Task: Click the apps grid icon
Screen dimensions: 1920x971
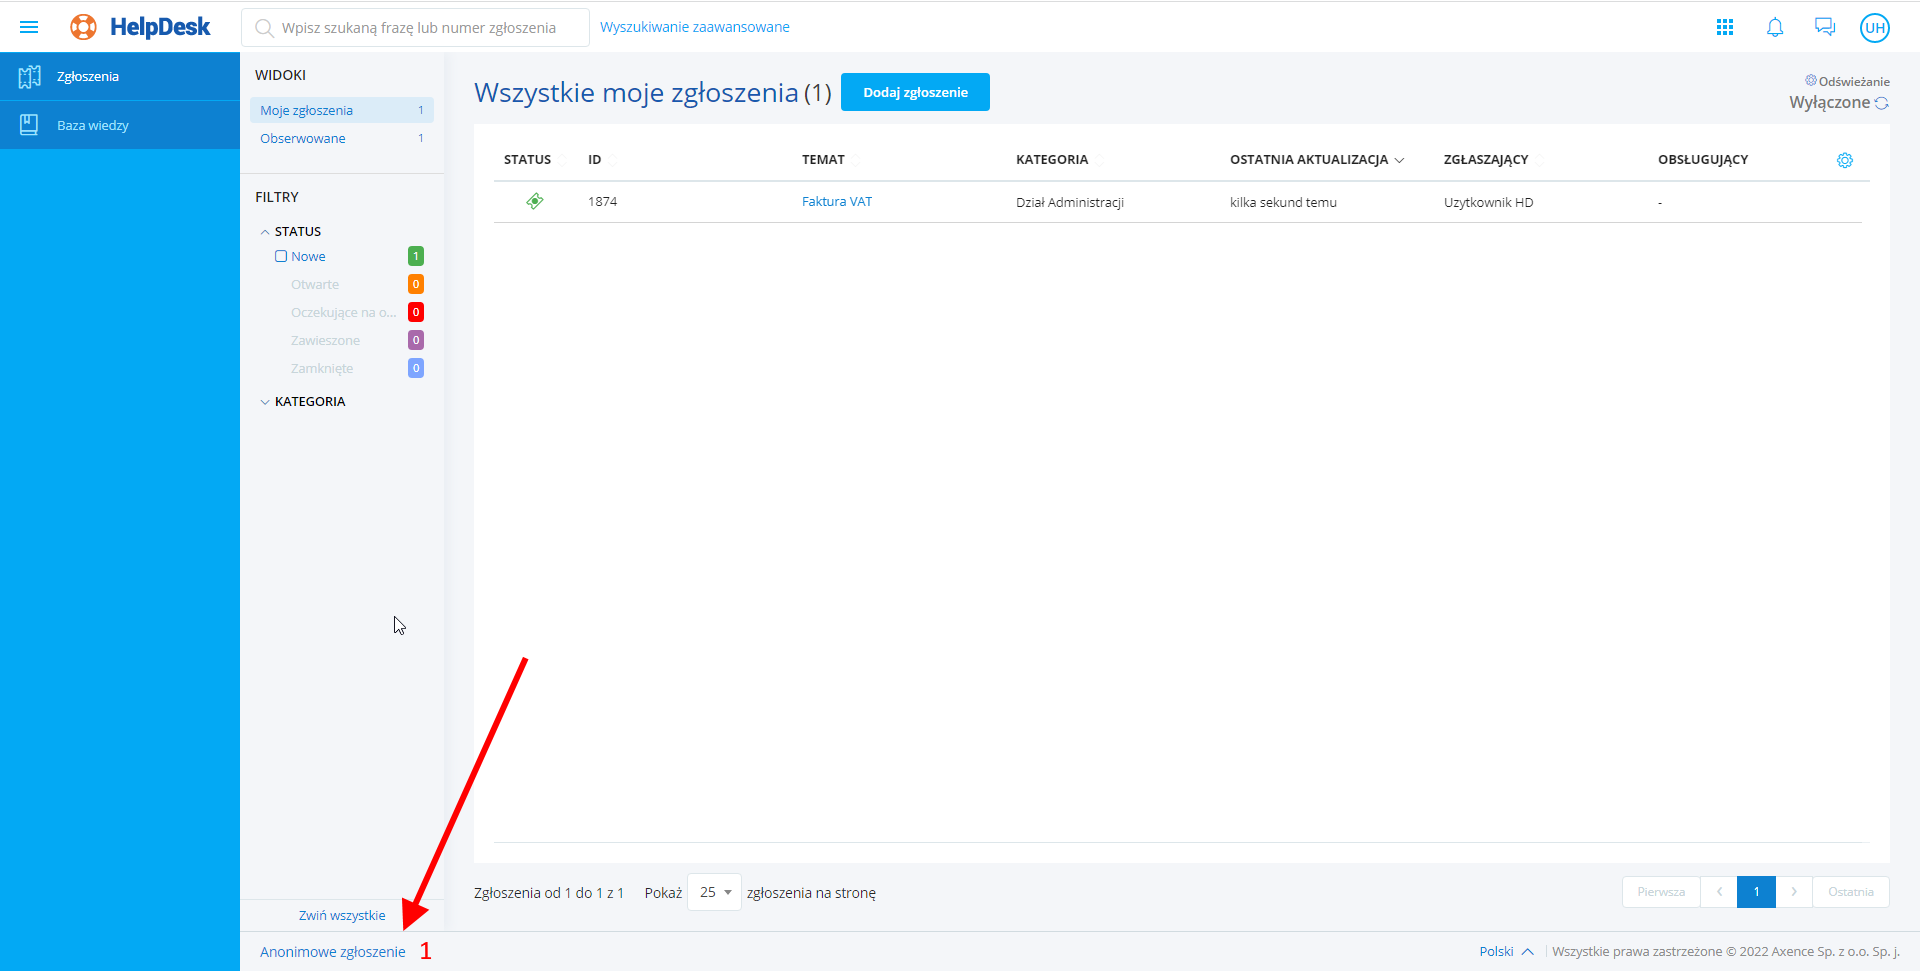Action: (x=1724, y=27)
